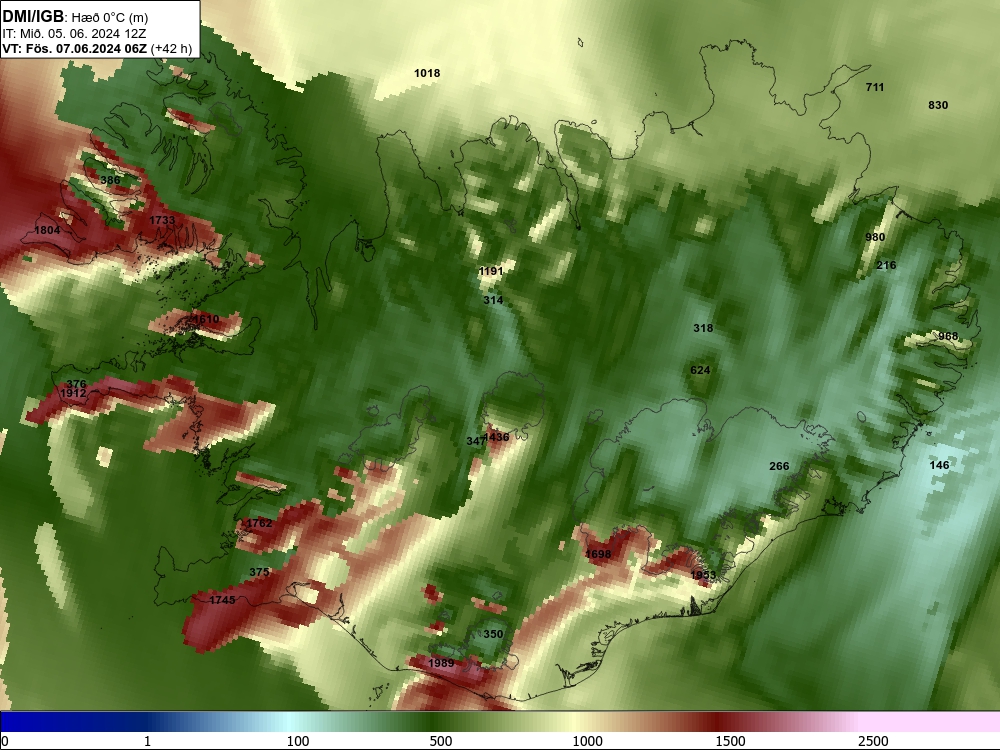This screenshot has height=750, width=1000.
Task: Click the 1804 height value
Action: click(x=47, y=230)
